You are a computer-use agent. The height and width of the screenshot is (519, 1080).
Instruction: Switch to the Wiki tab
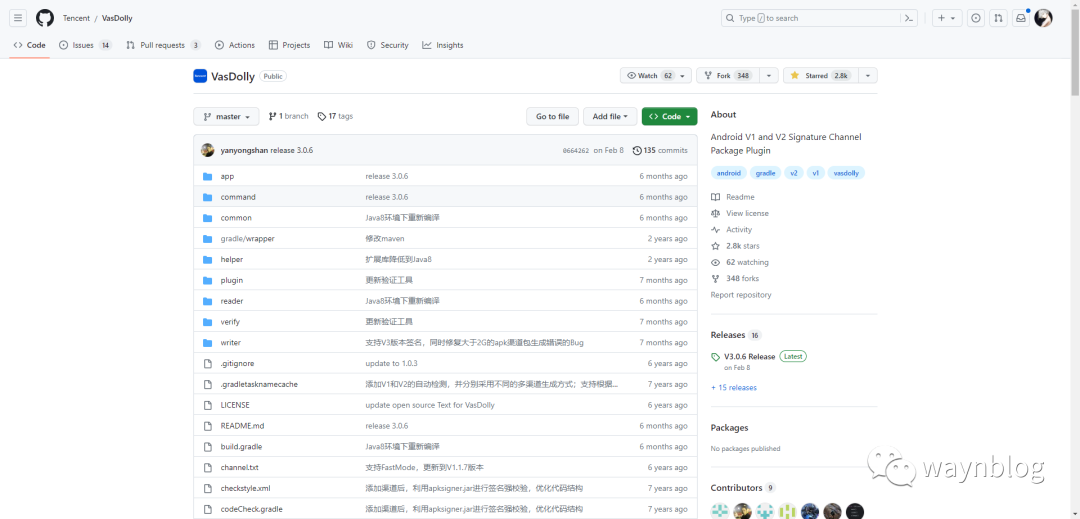tap(338, 45)
